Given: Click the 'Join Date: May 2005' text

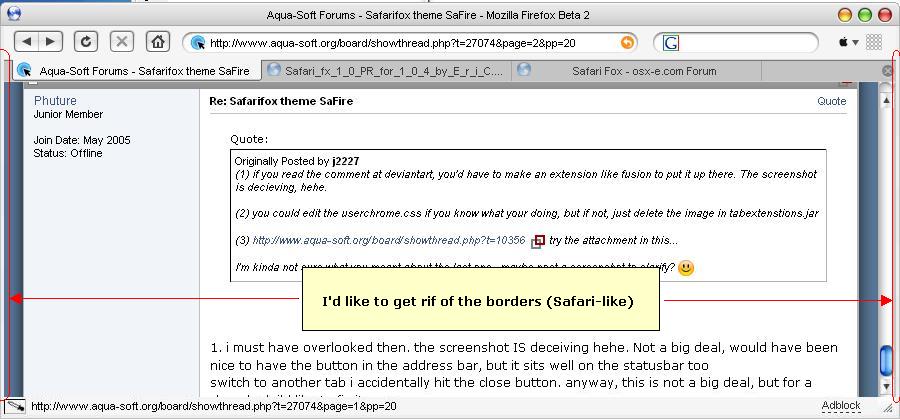Looking at the screenshot, I should [x=82, y=140].
